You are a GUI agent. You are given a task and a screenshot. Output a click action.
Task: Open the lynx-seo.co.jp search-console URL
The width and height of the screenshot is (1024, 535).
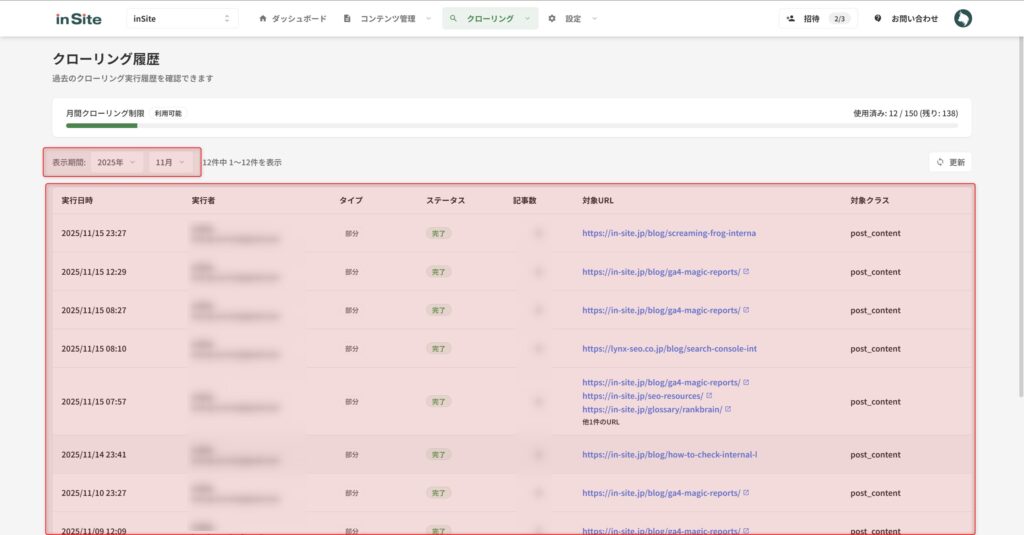tap(668, 349)
